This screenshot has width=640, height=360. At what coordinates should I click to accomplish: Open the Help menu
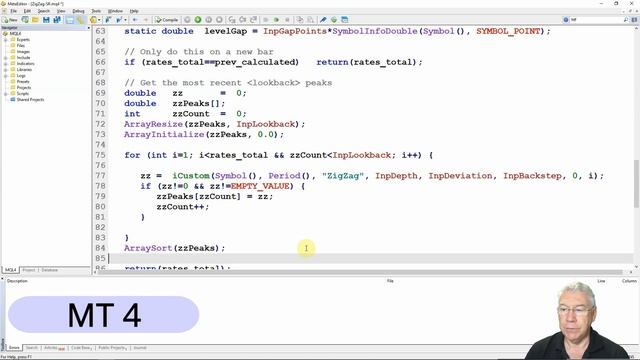point(134,11)
